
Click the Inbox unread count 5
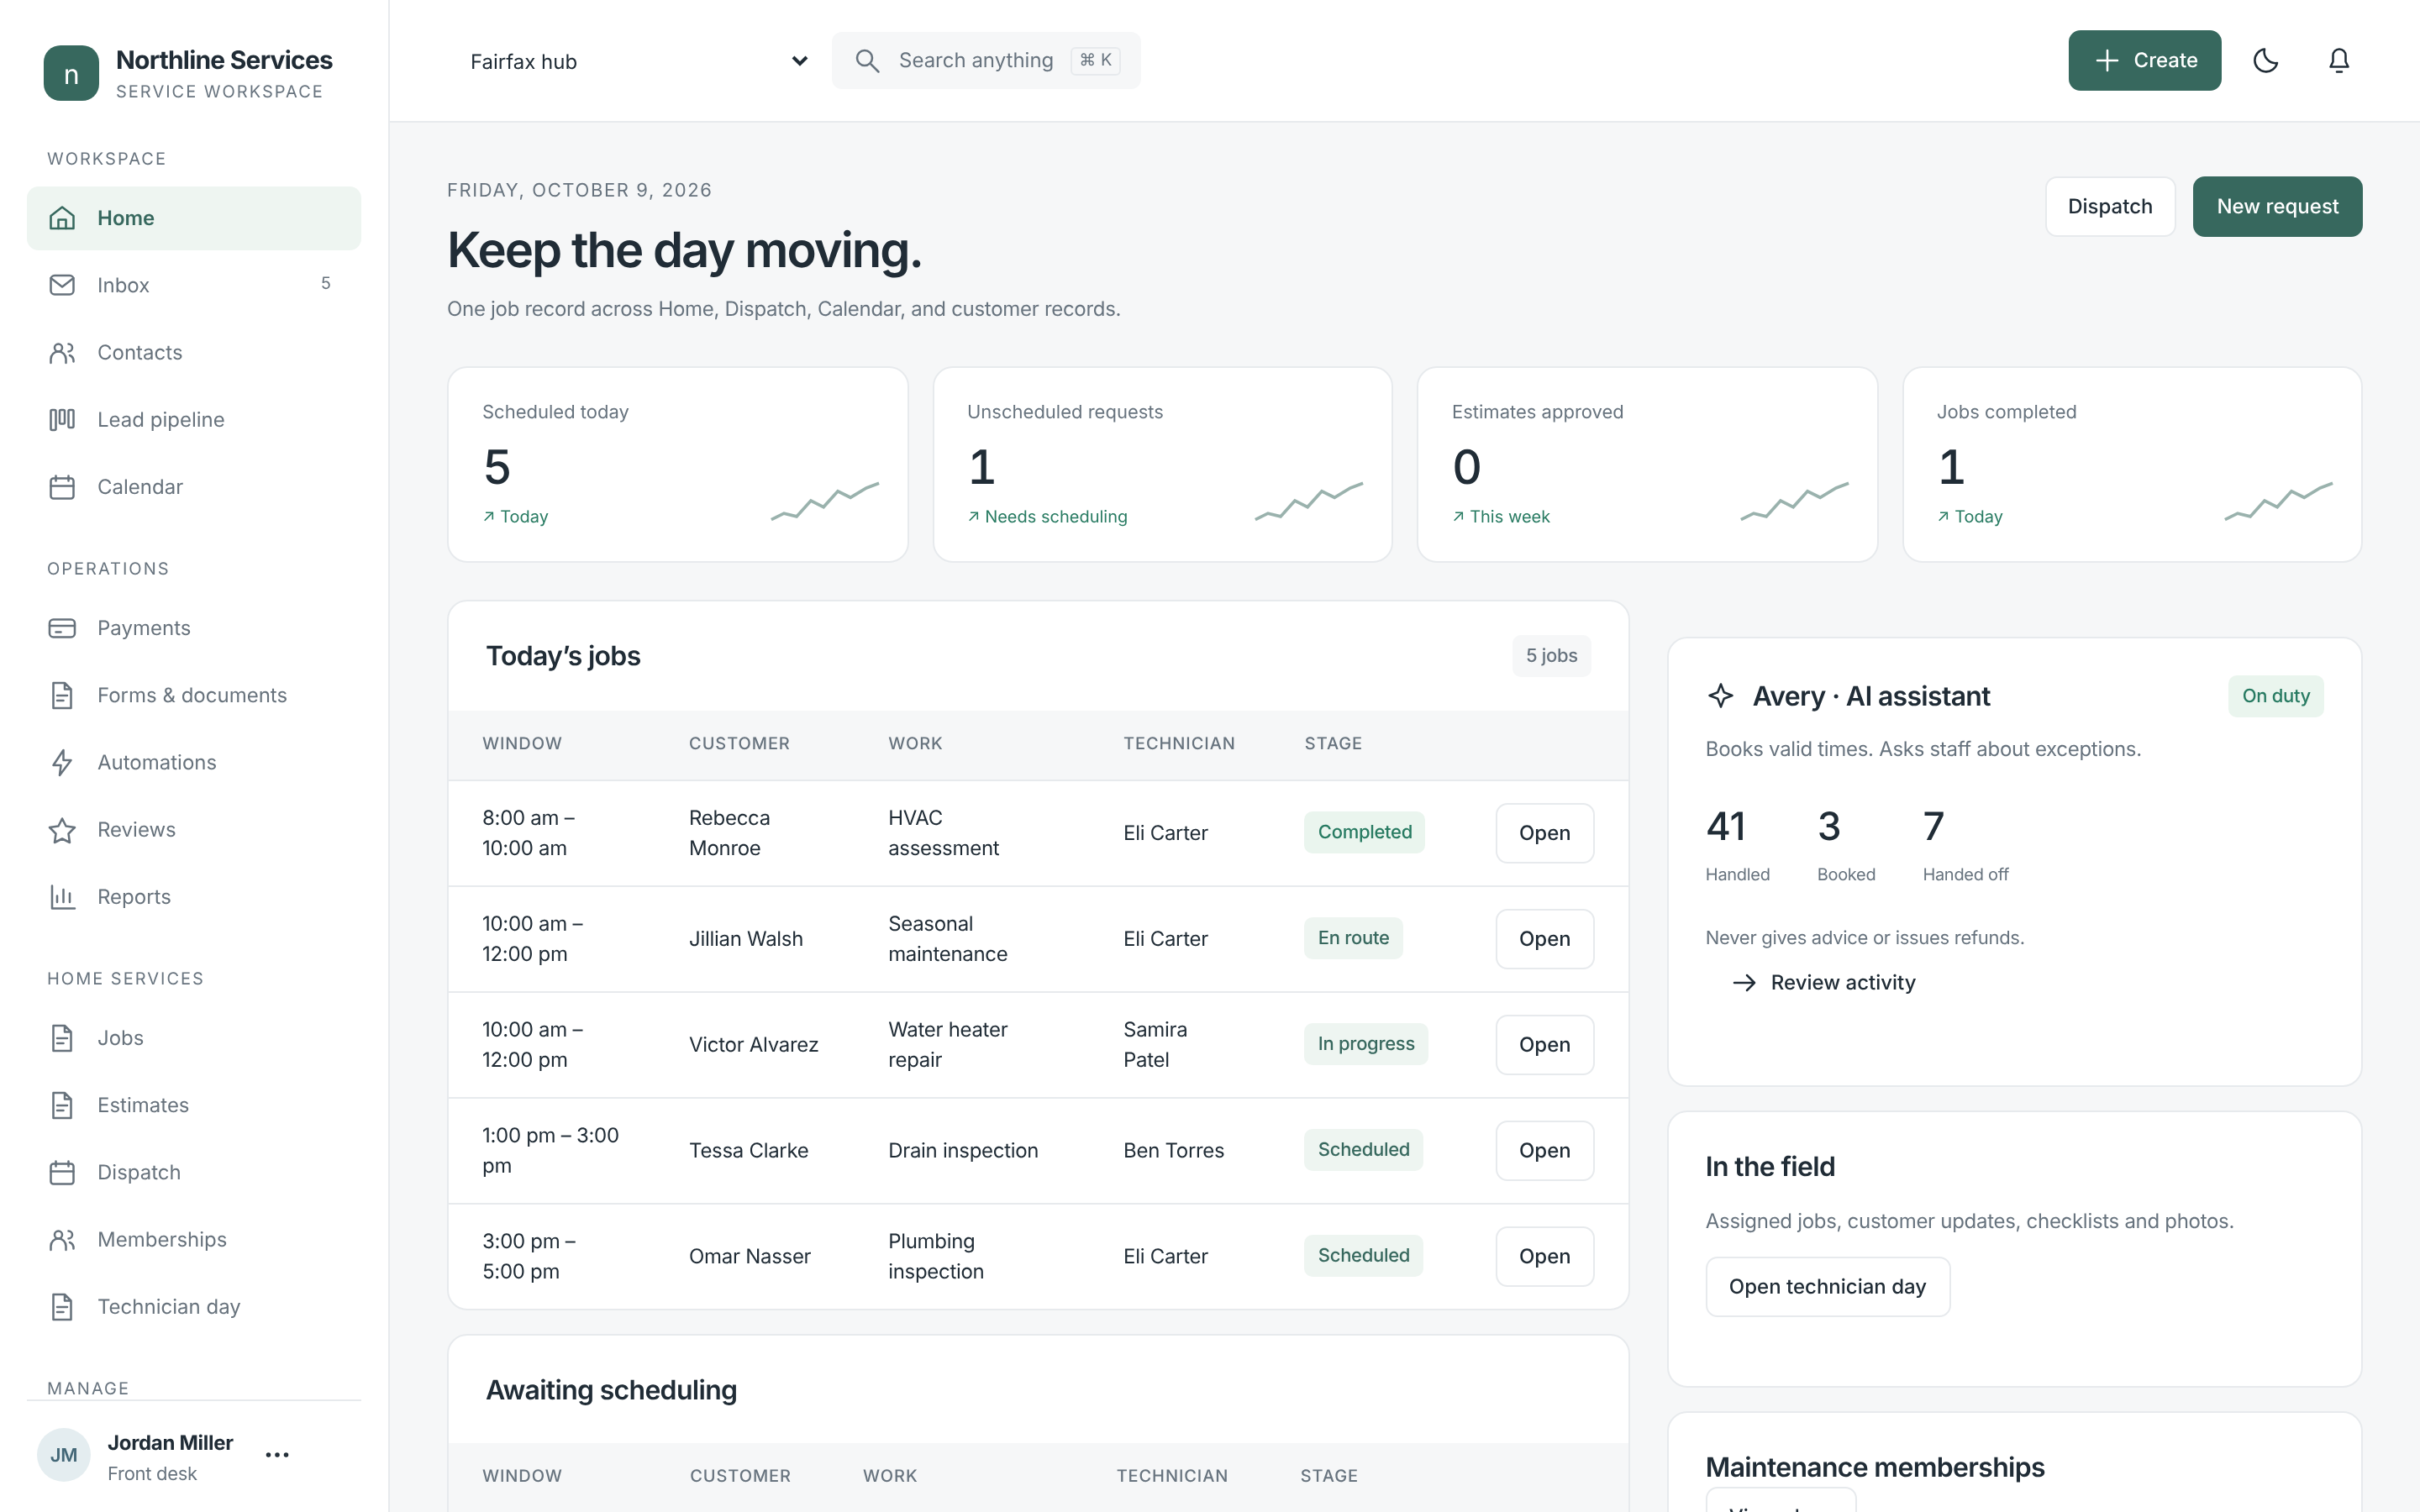point(325,284)
